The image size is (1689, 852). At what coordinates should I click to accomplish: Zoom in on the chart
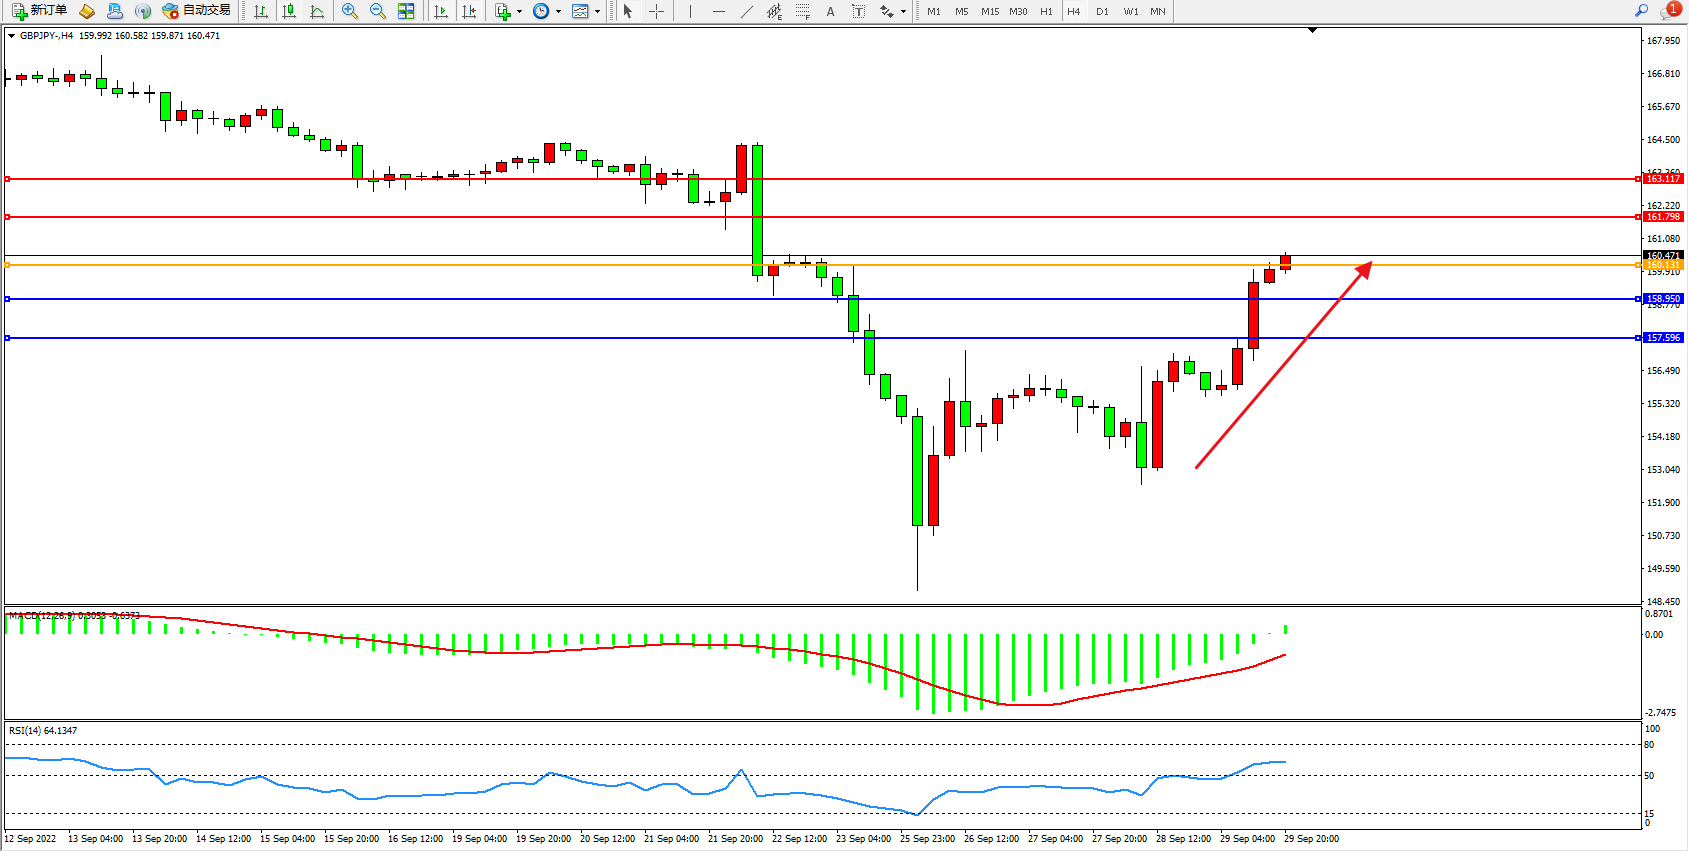pos(350,11)
